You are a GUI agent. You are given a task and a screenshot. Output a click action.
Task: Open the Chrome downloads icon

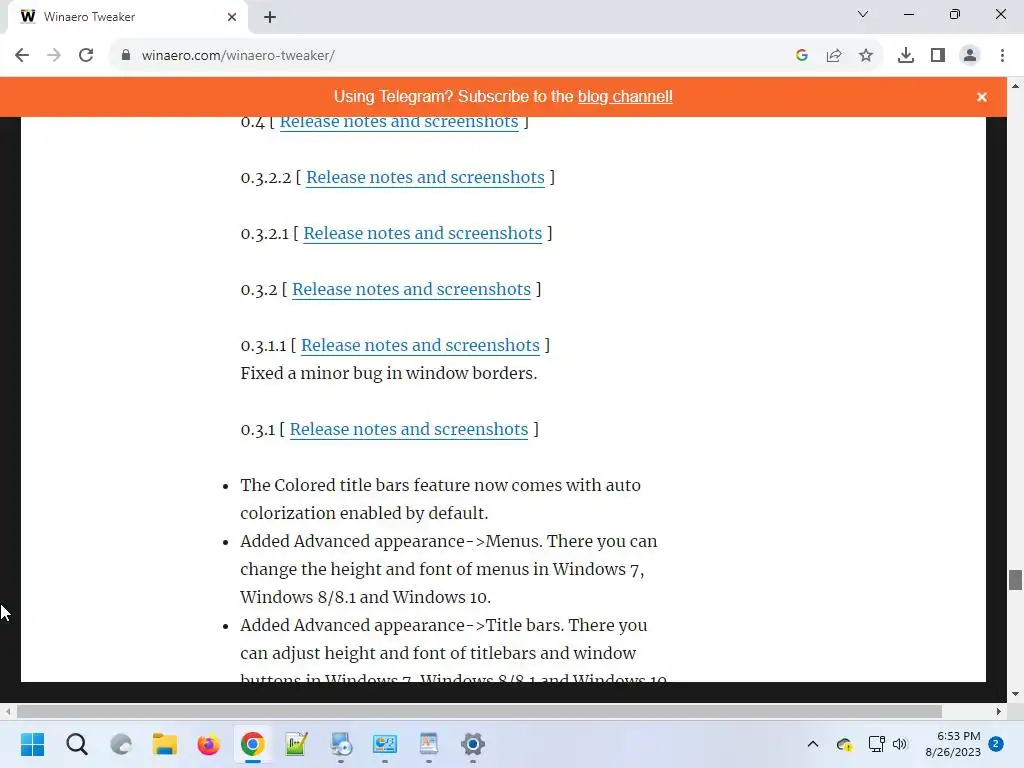pyautogui.click(x=905, y=56)
